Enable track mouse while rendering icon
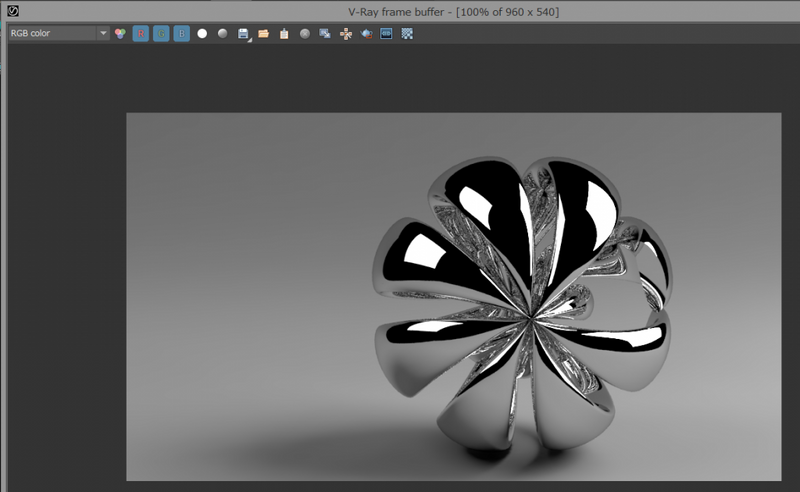Screen dimensions: 800x492 (x=346, y=34)
